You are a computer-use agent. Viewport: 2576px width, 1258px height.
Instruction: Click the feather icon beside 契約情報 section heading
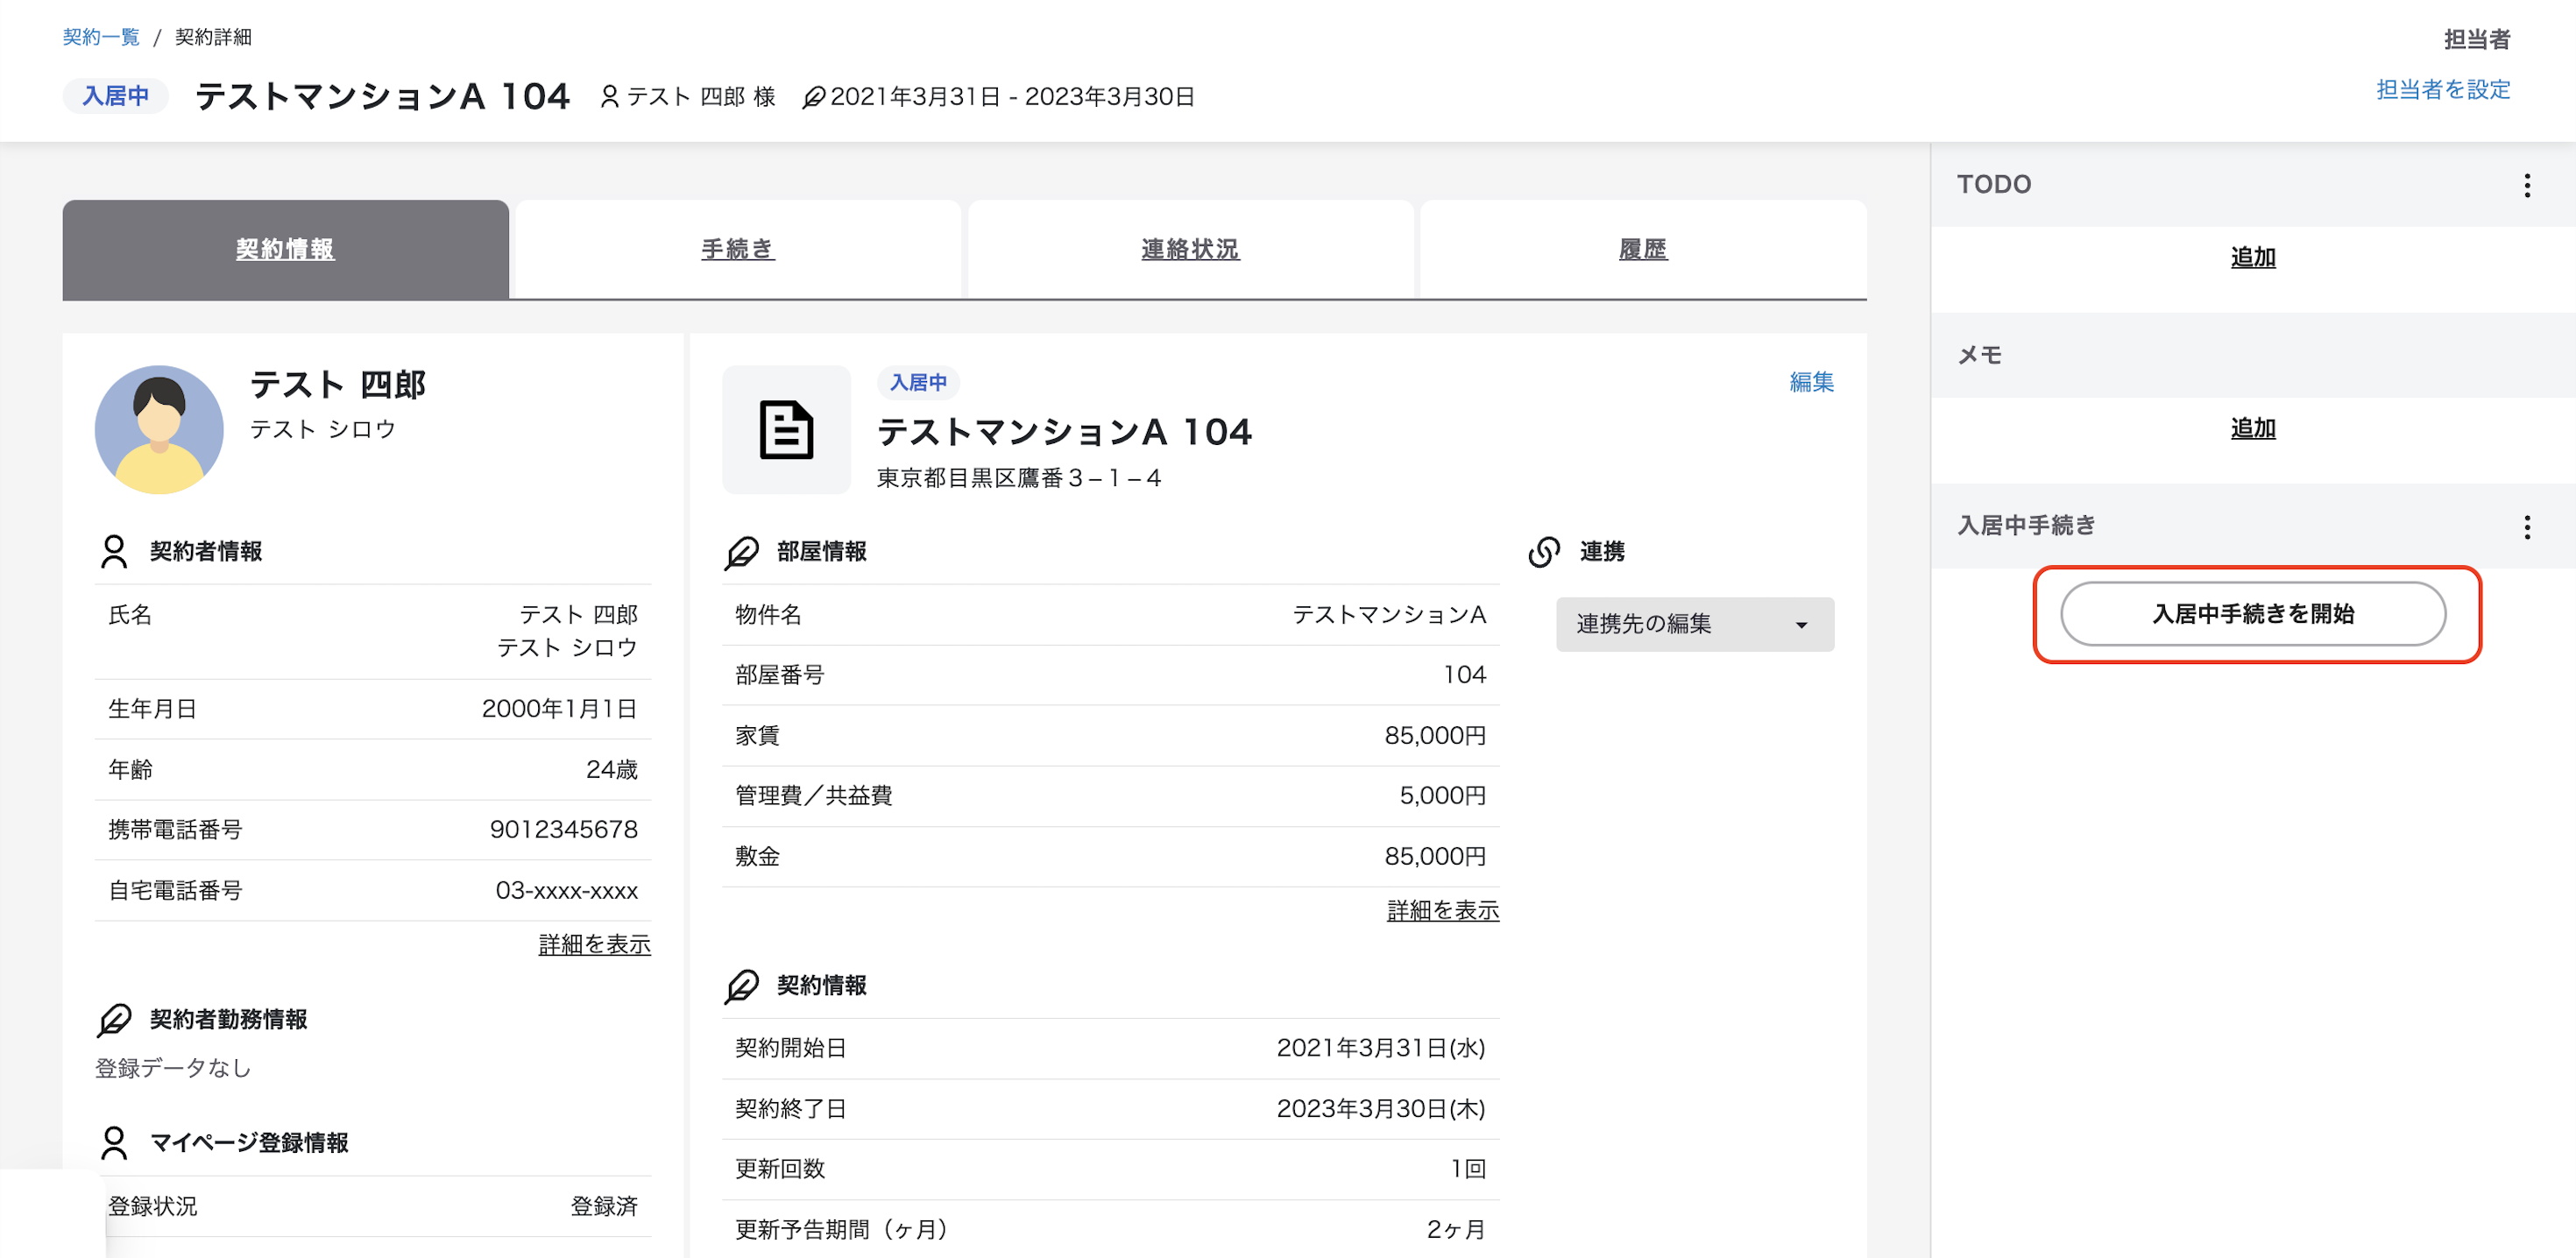click(x=742, y=986)
